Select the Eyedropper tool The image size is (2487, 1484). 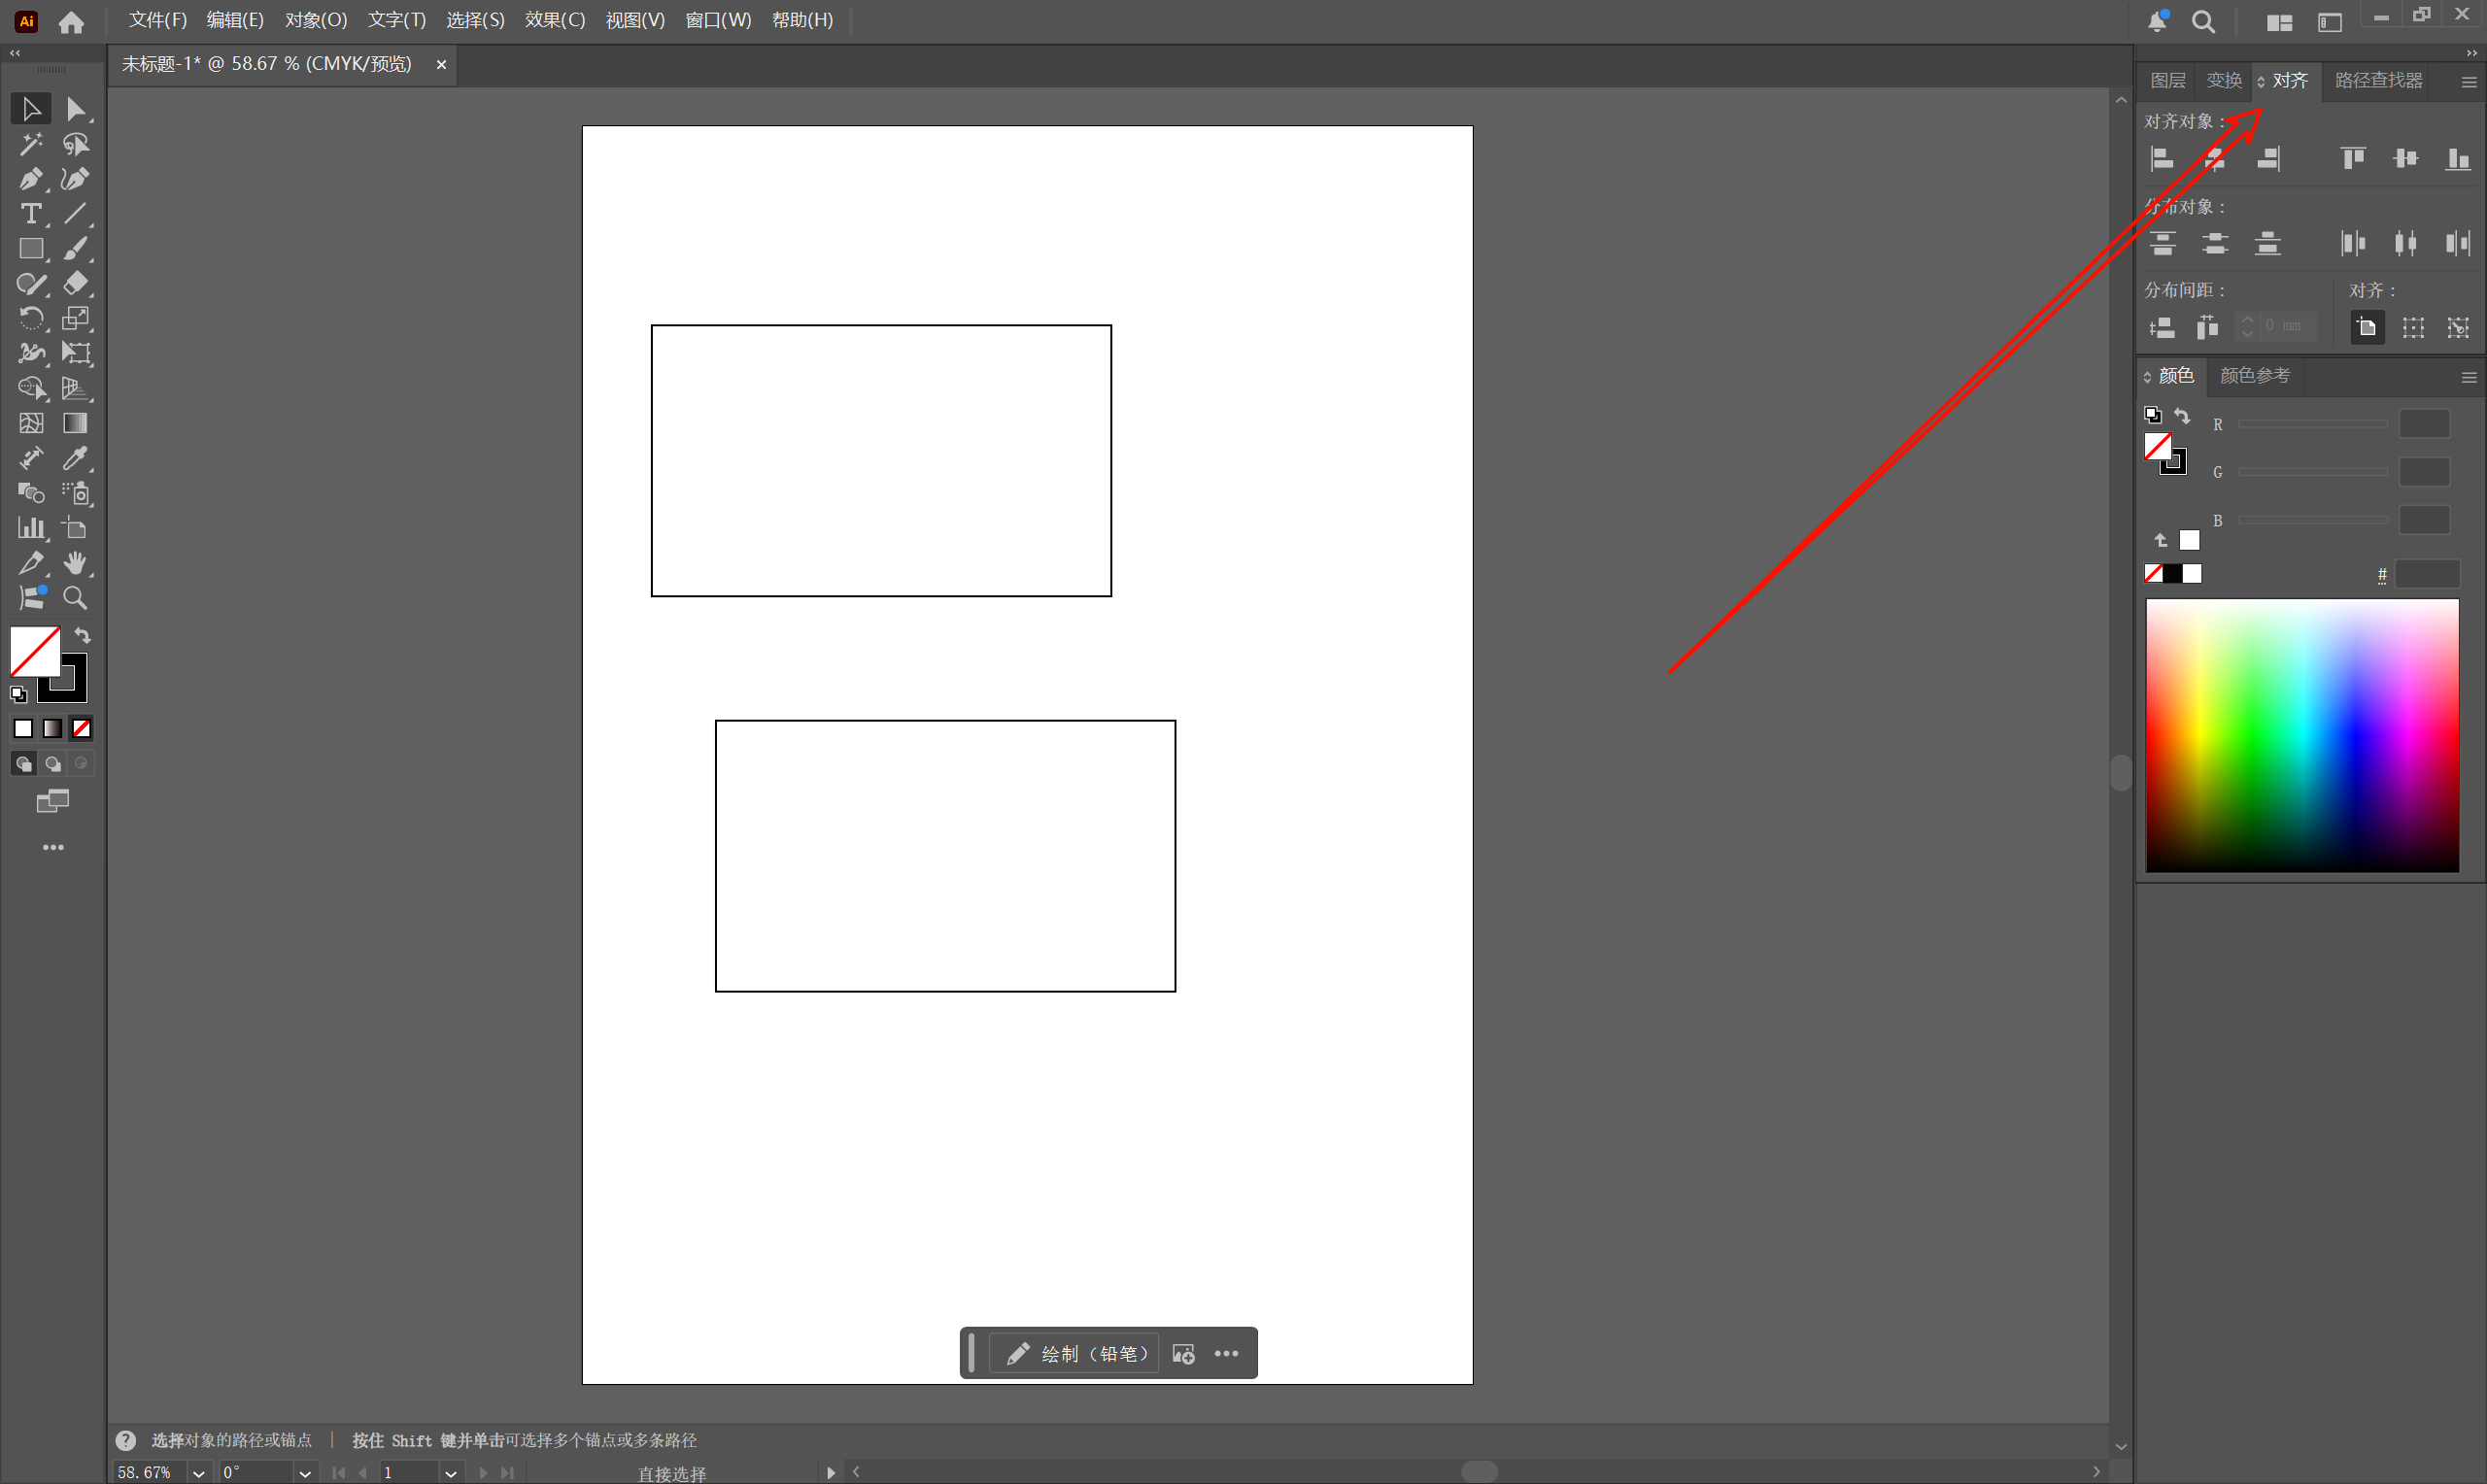point(75,458)
